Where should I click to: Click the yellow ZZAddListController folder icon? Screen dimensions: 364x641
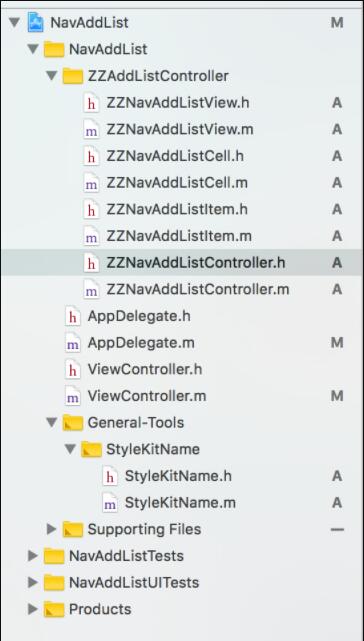coord(73,76)
